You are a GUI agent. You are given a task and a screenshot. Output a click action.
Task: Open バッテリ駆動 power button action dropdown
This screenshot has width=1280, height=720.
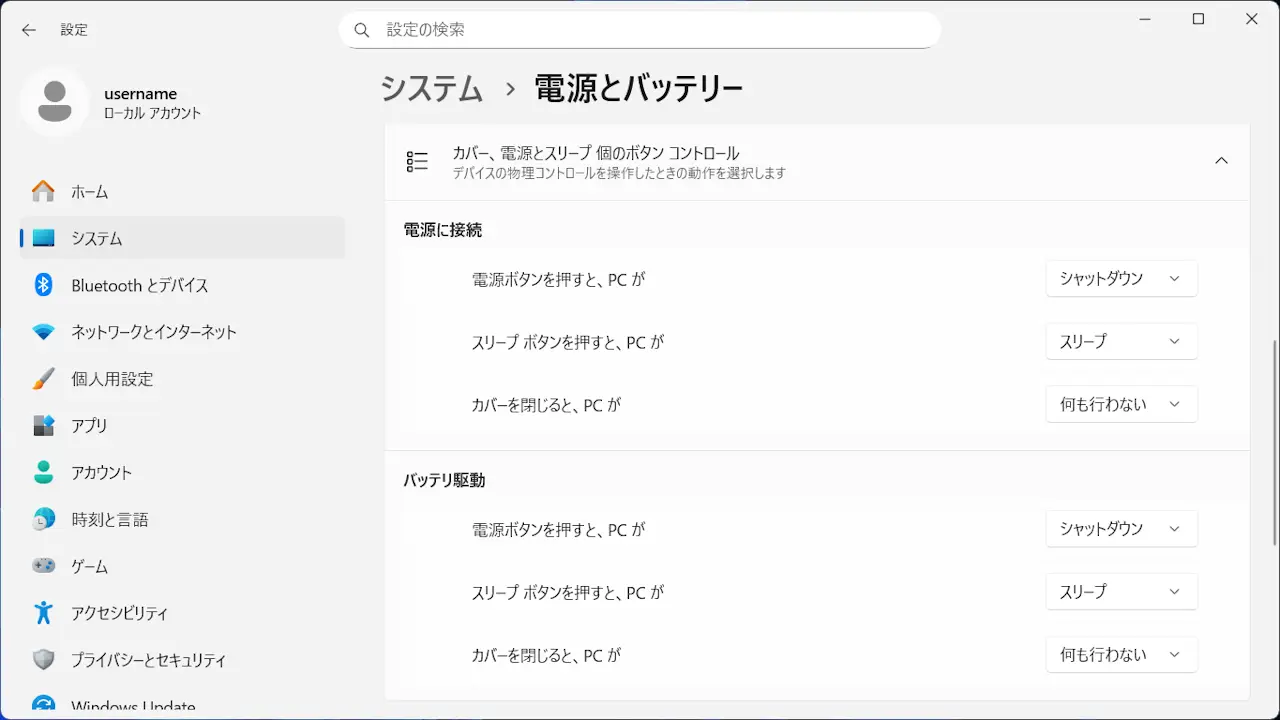1121,528
